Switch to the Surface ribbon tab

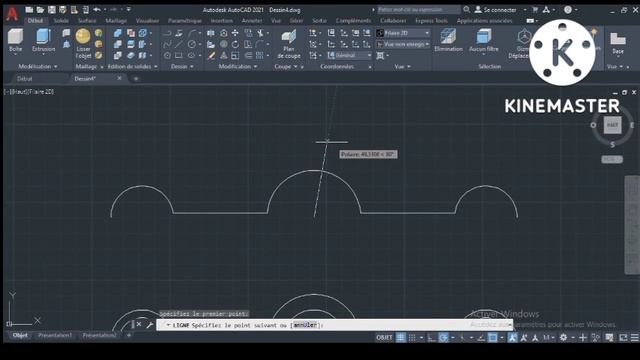click(87, 21)
